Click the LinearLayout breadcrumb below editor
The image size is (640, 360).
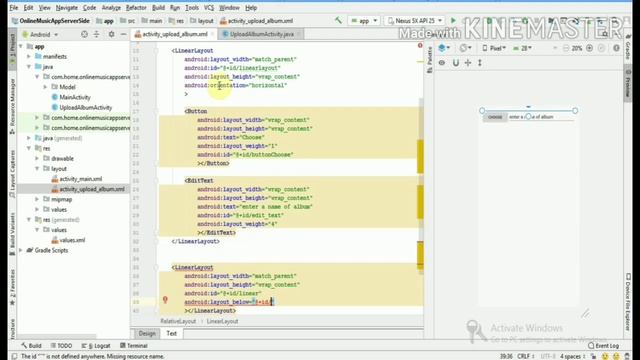222,321
